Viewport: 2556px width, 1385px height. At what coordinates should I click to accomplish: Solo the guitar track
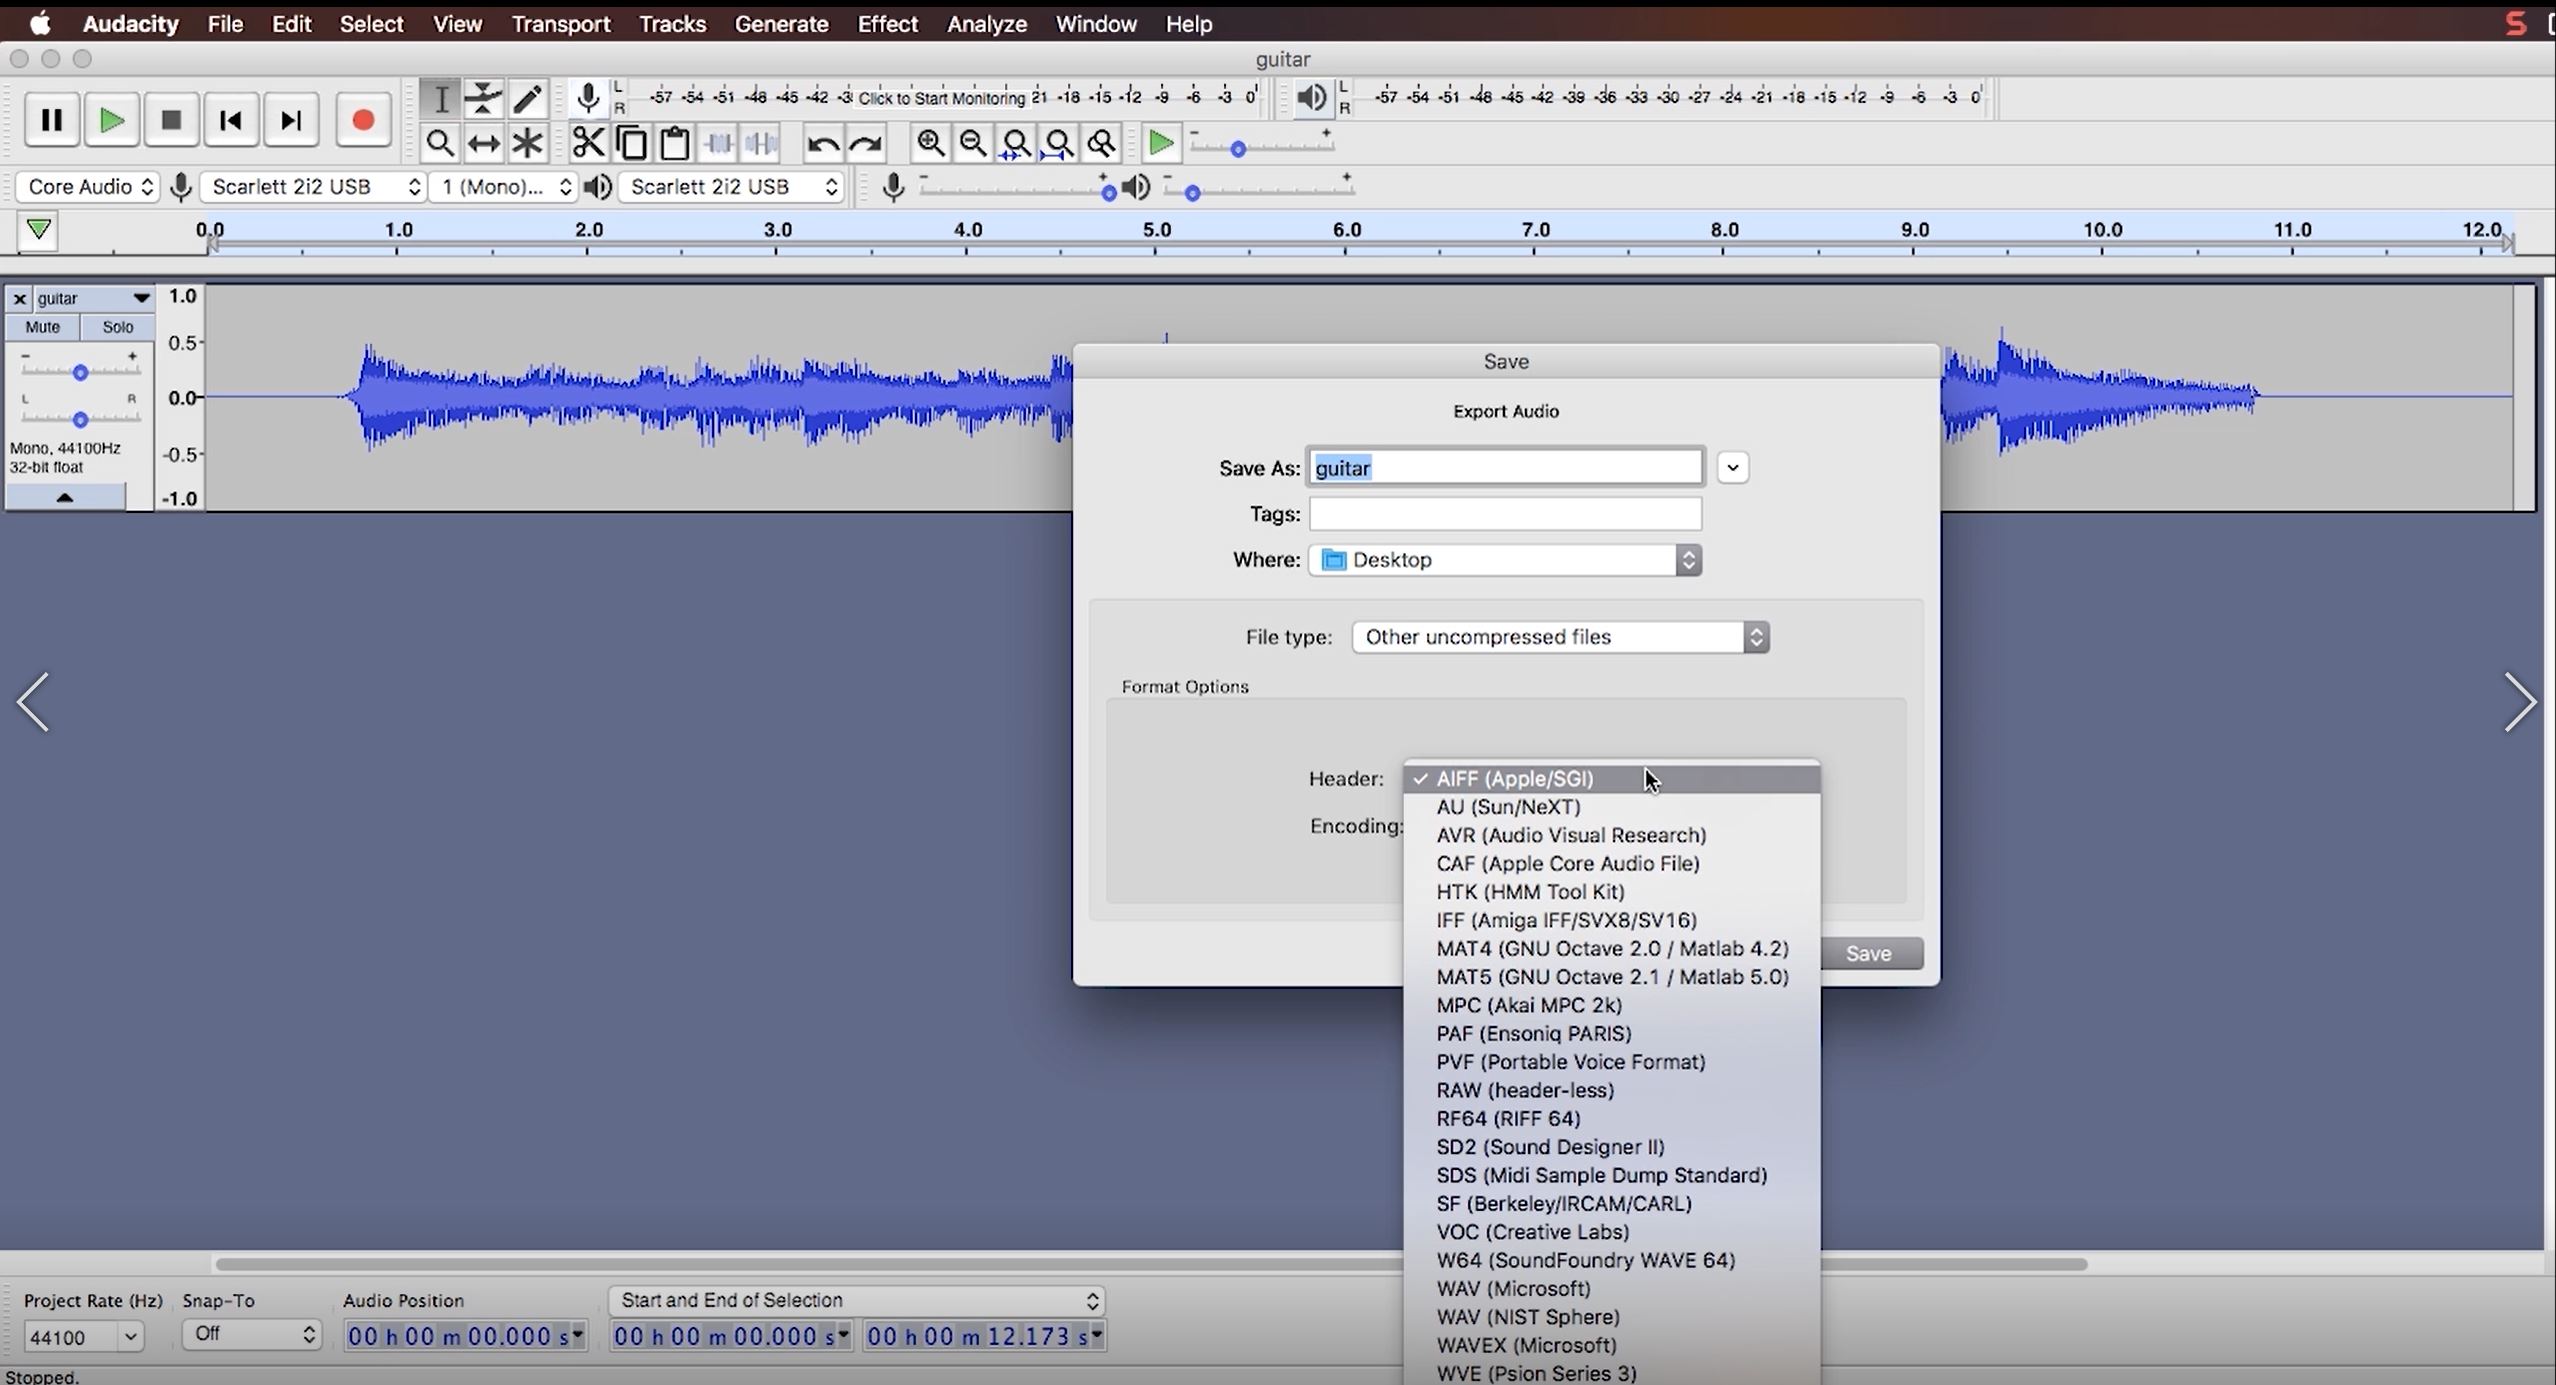tap(118, 327)
